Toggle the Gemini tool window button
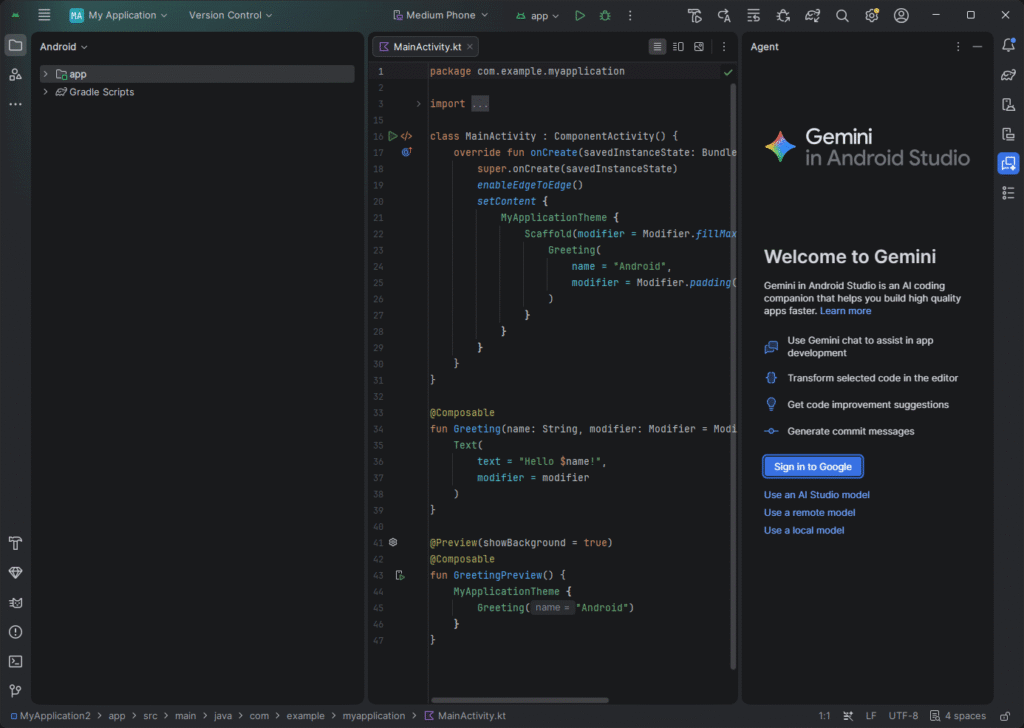 (x=1008, y=163)
